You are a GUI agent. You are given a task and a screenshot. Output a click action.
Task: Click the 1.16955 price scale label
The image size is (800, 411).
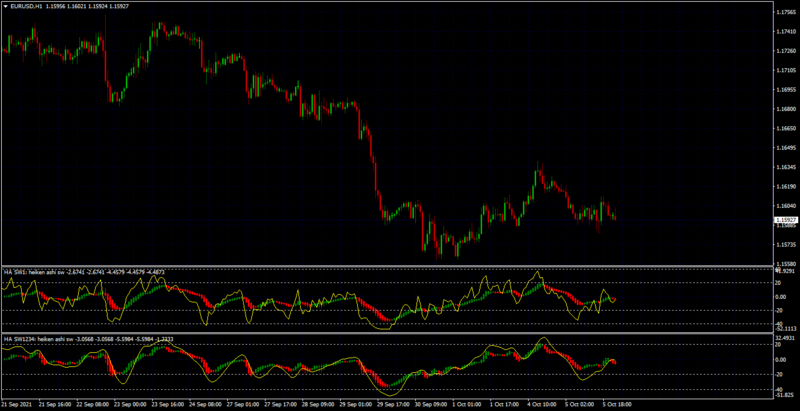point(786,90)
